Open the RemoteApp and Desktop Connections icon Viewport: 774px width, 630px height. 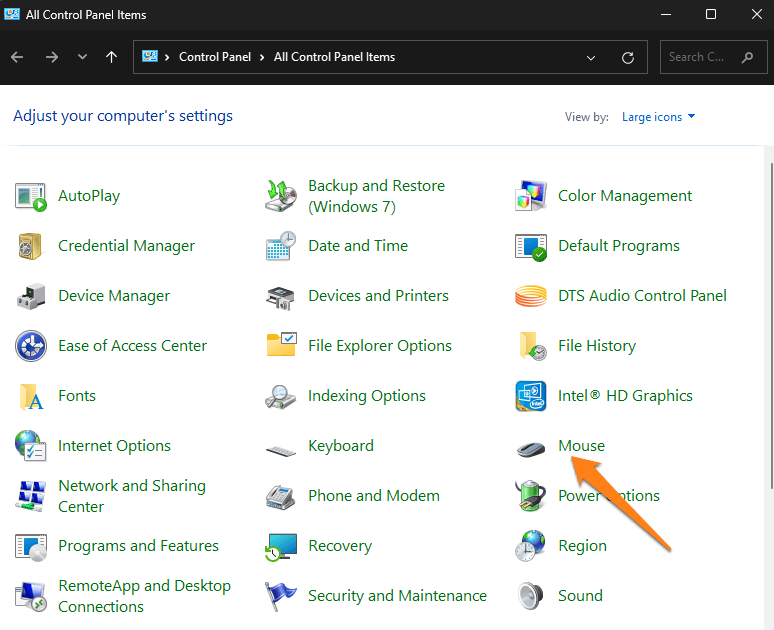tap(31, 597)
